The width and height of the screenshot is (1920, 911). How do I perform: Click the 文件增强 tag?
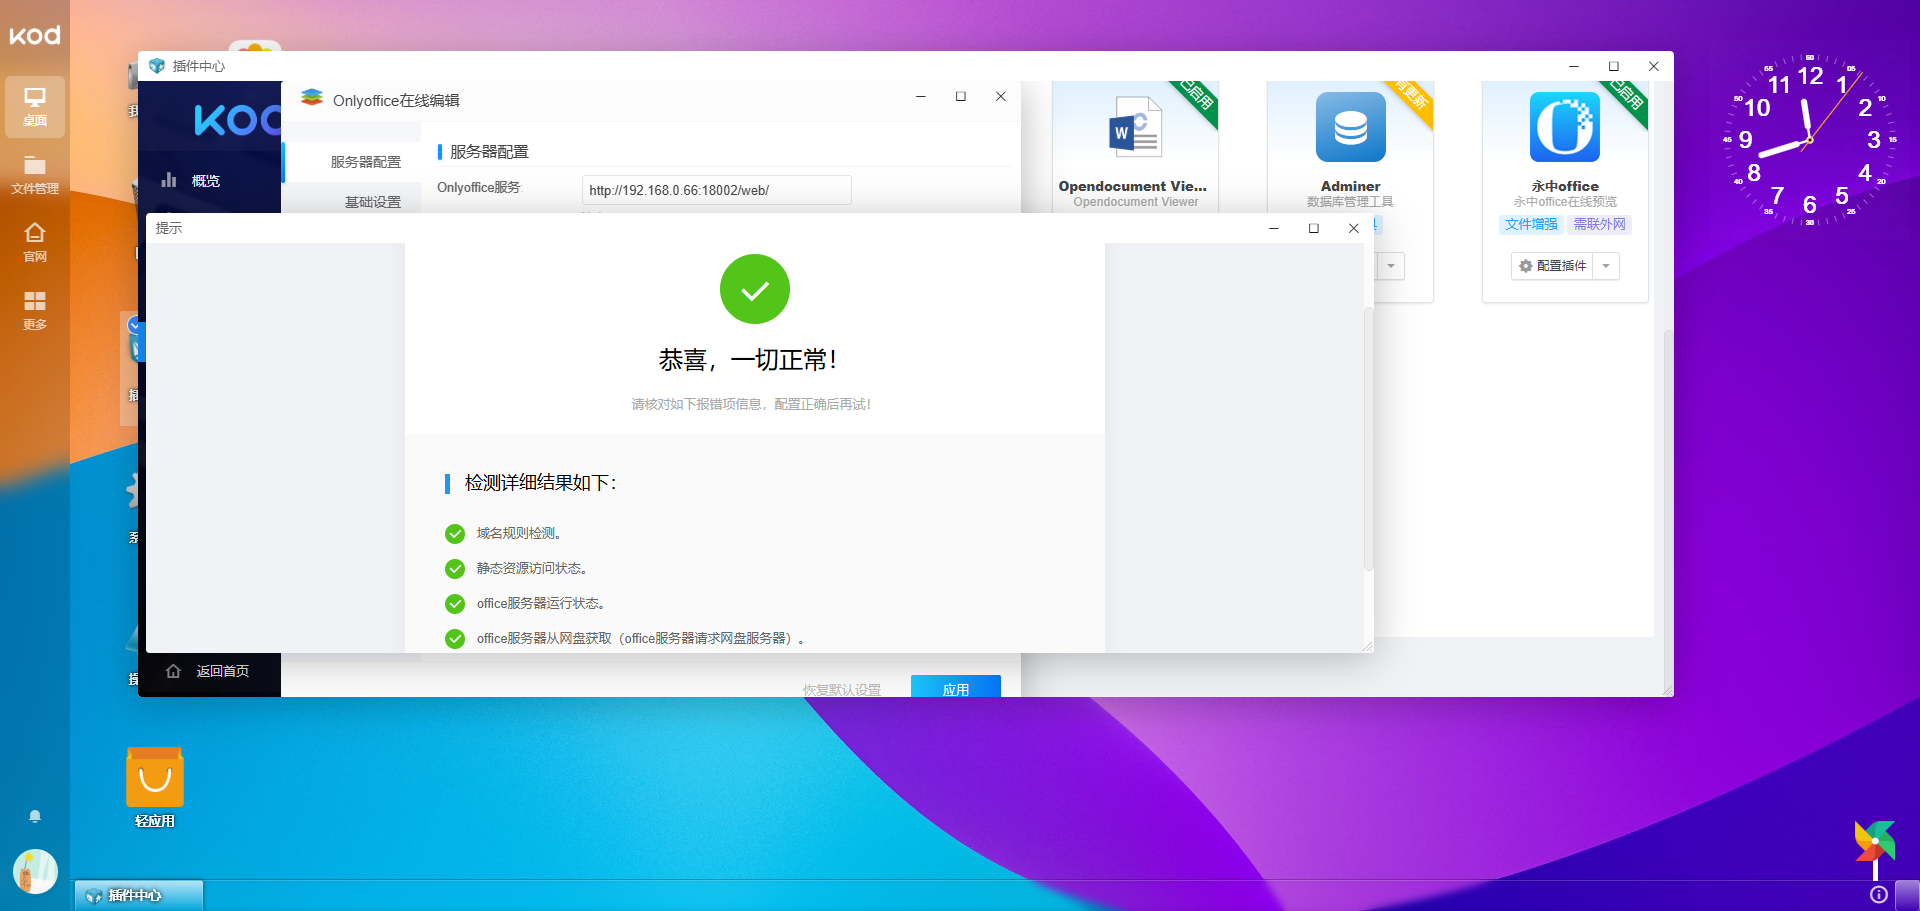tap(1531, 224)
